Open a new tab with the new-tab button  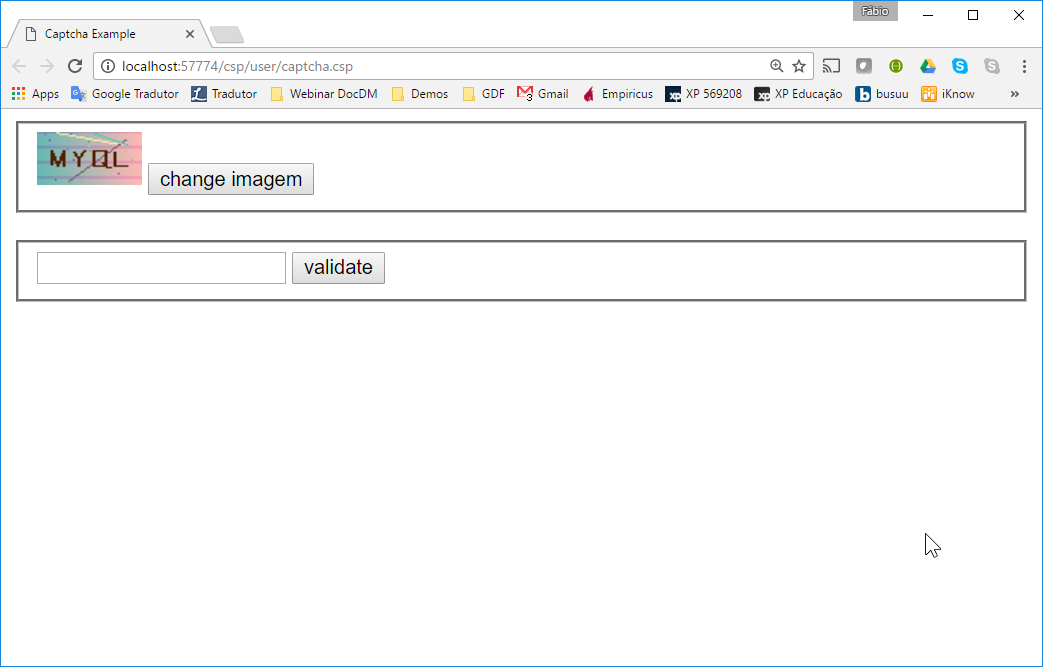(x=227, y=36)
